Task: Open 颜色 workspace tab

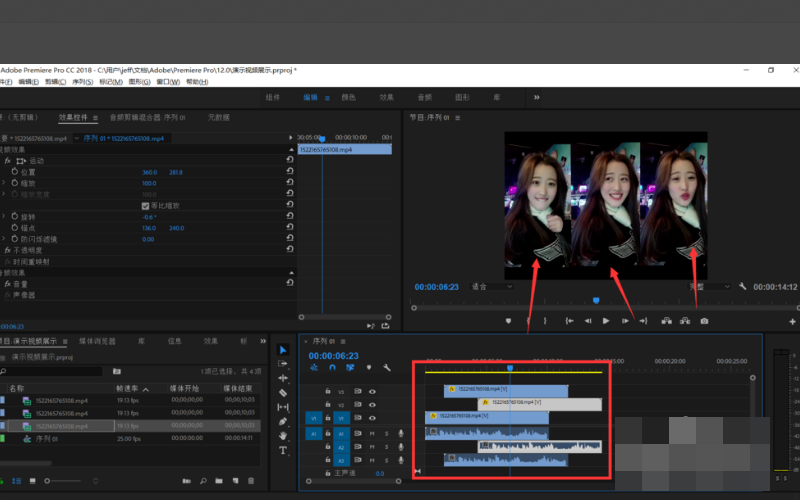Action: (x=348, y=97)
